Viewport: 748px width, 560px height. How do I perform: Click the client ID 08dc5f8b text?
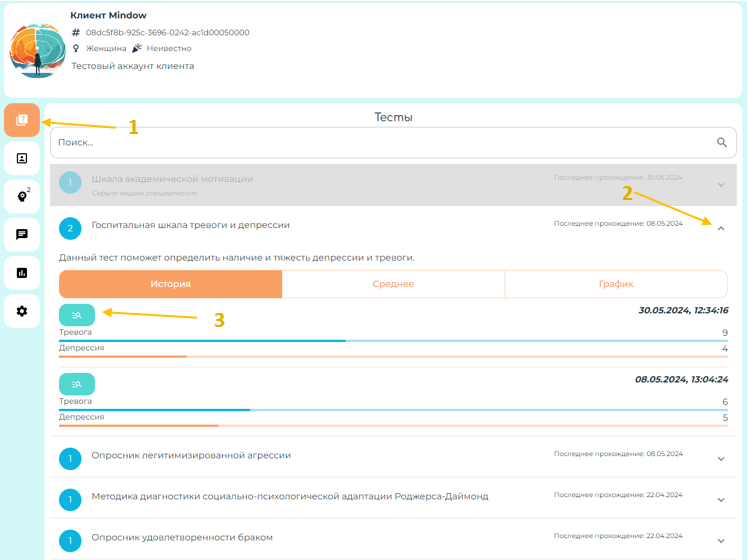tap(167, 32)
